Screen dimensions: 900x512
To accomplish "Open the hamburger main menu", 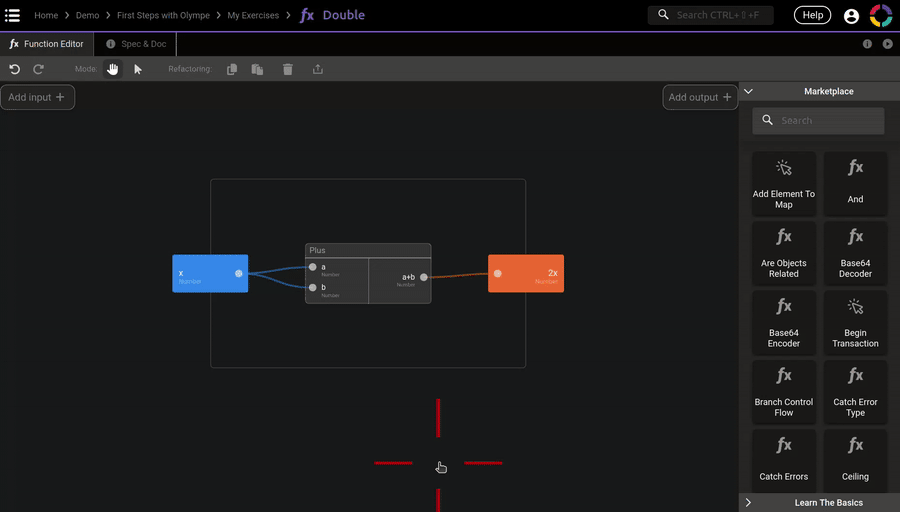I will click(x=13, y=15).
